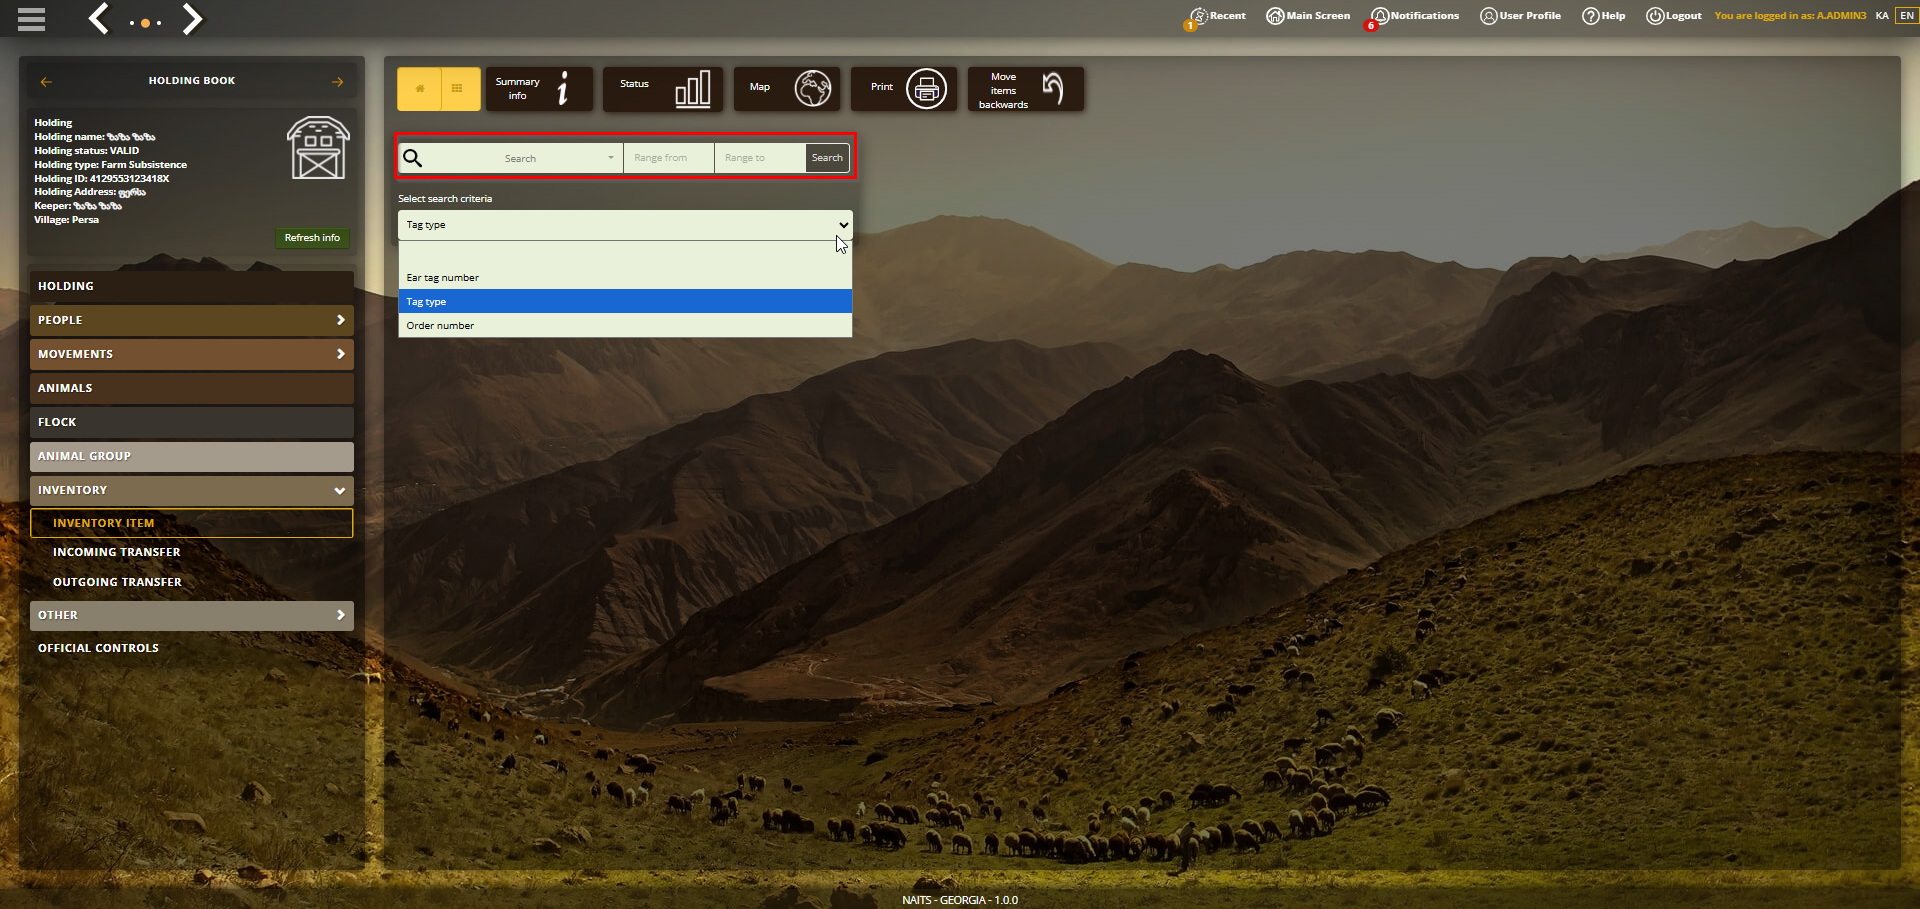Switch to the yellow home view toggle
The image size is (1920, 909).
click(420, 89)
